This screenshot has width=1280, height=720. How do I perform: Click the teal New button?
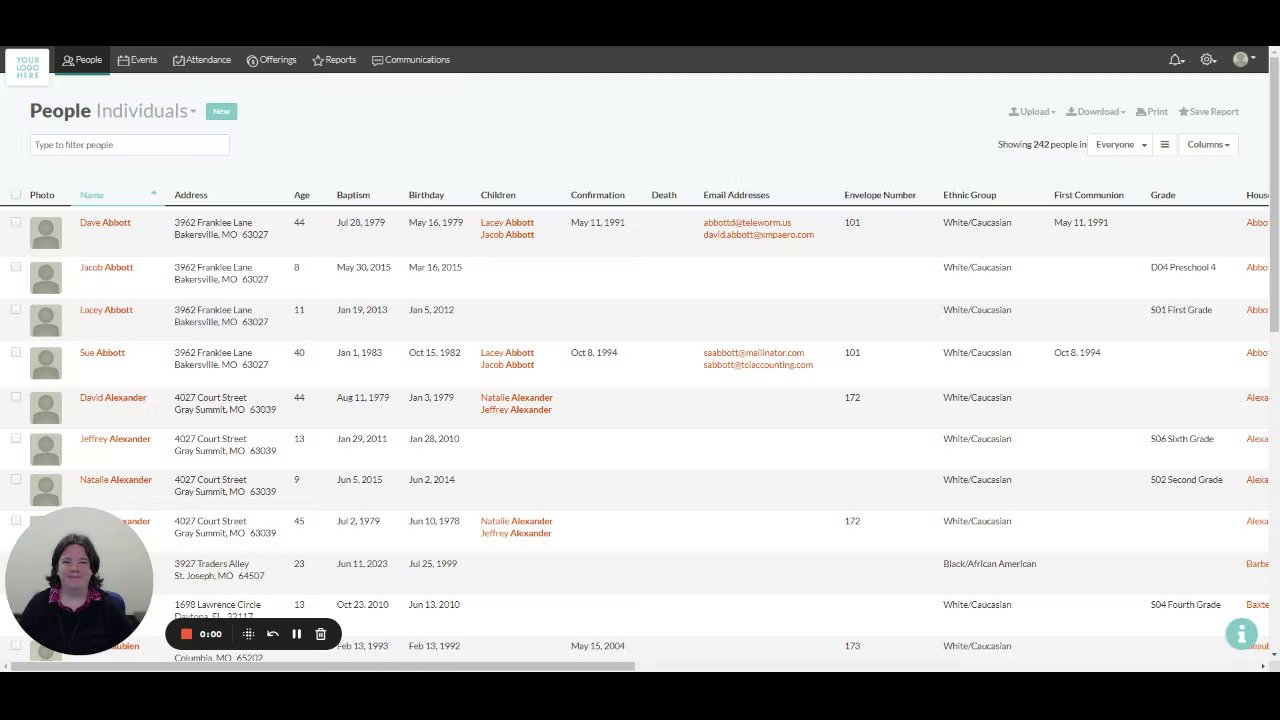[x=221, y=111]
